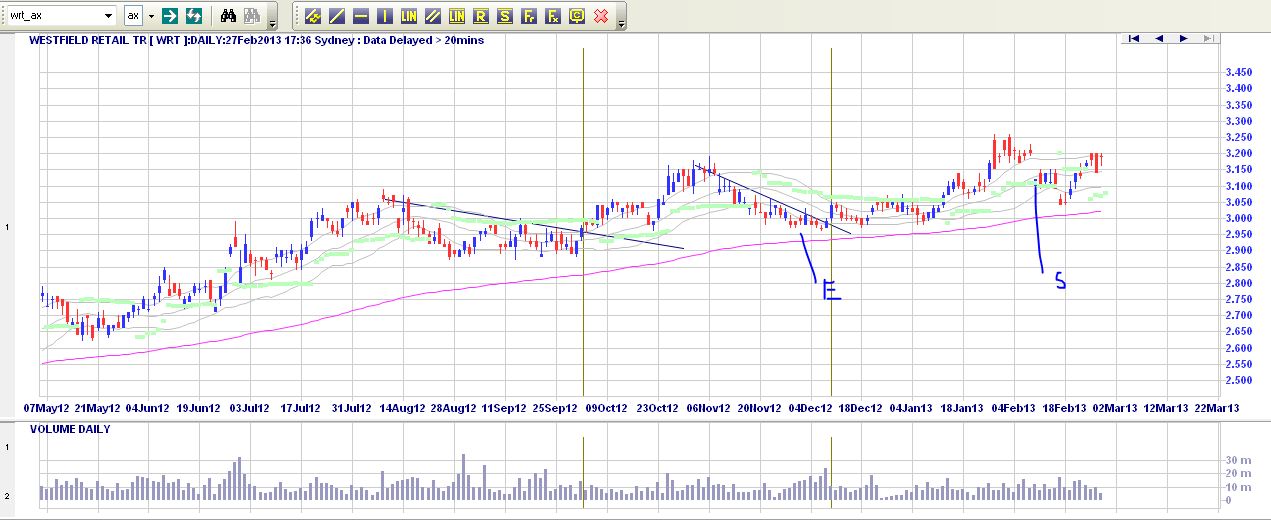Click the 07May12 date axis label

click(x=46, y=408)
